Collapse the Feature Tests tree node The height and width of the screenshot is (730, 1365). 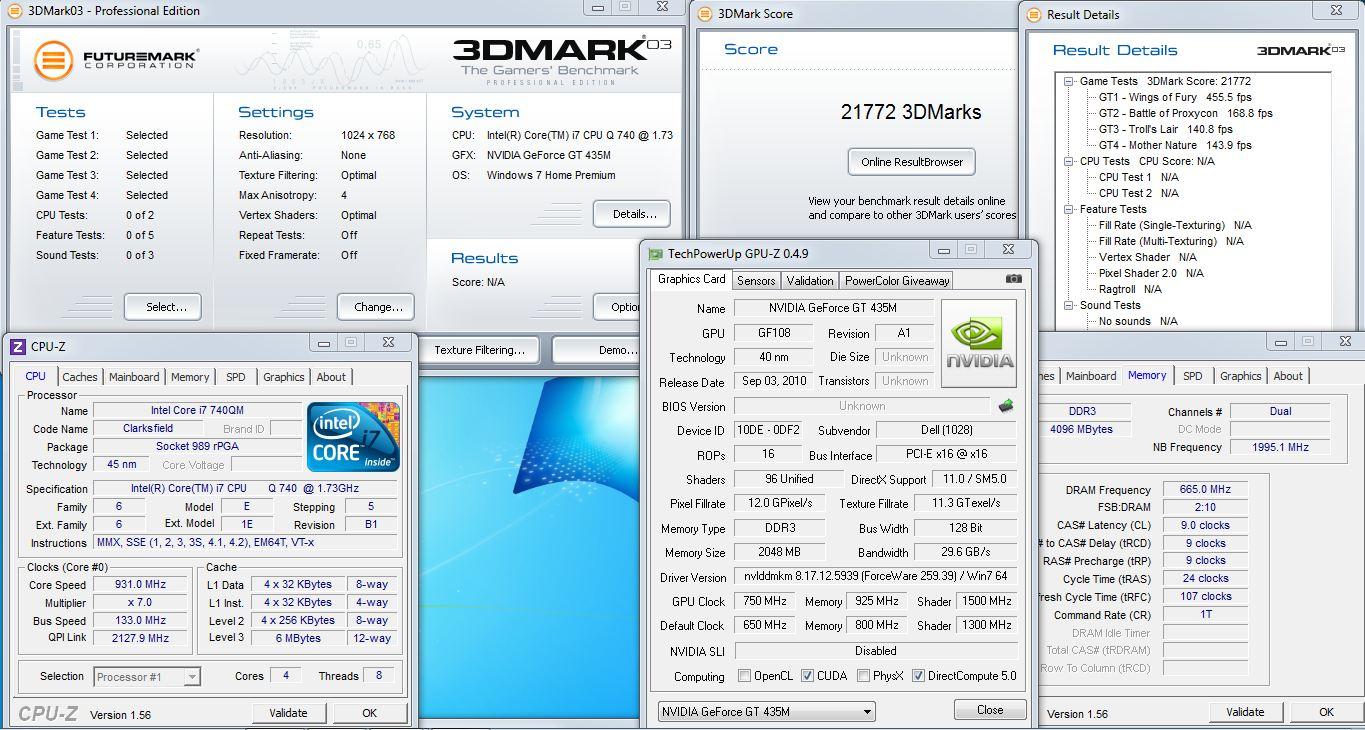pos(1069,209)
